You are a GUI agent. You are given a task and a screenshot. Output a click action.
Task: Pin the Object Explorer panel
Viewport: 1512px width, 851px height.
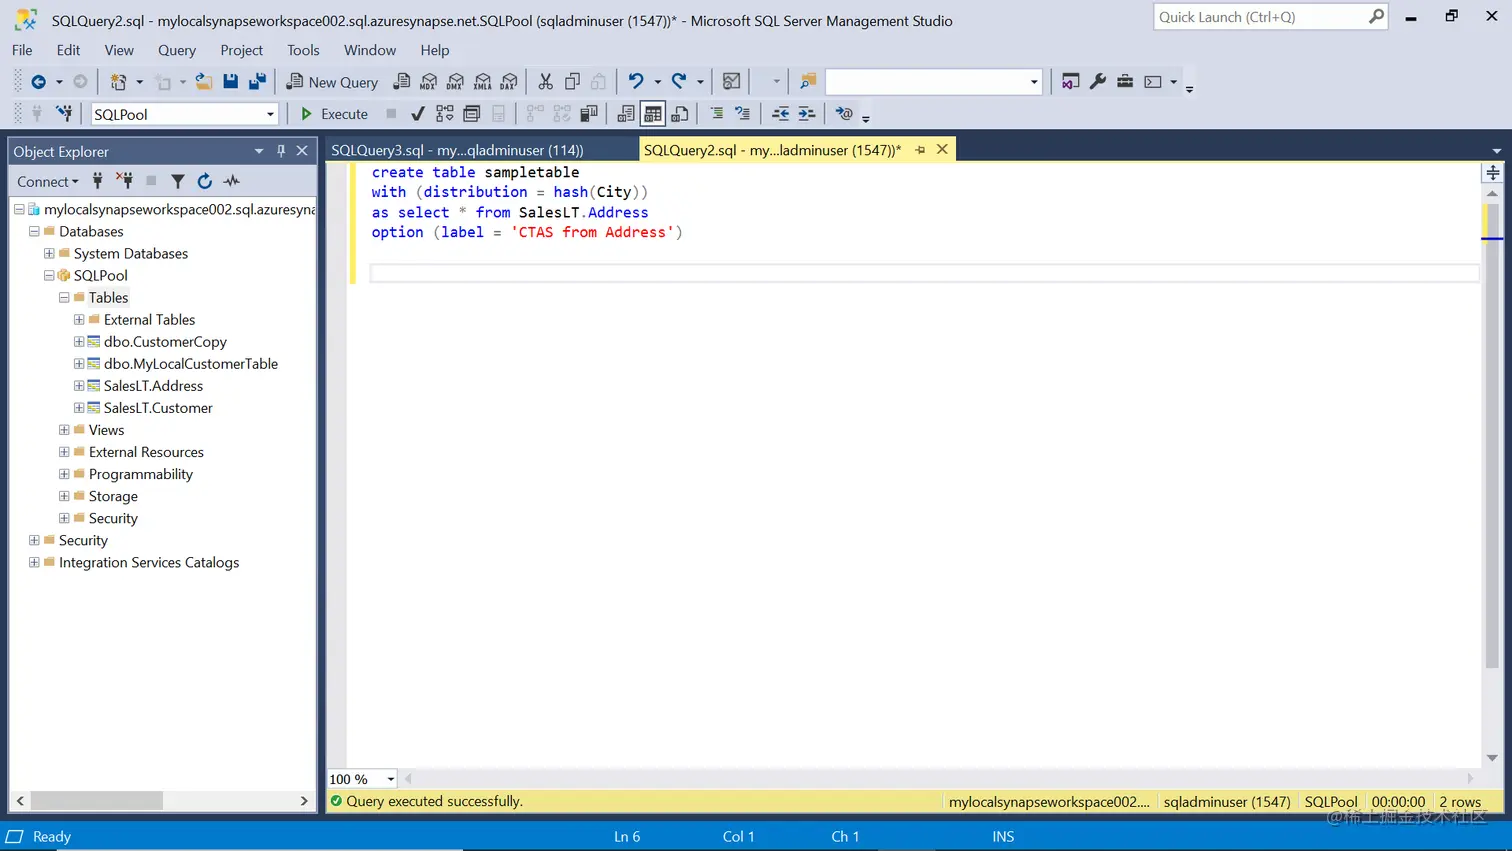[281, 151]
